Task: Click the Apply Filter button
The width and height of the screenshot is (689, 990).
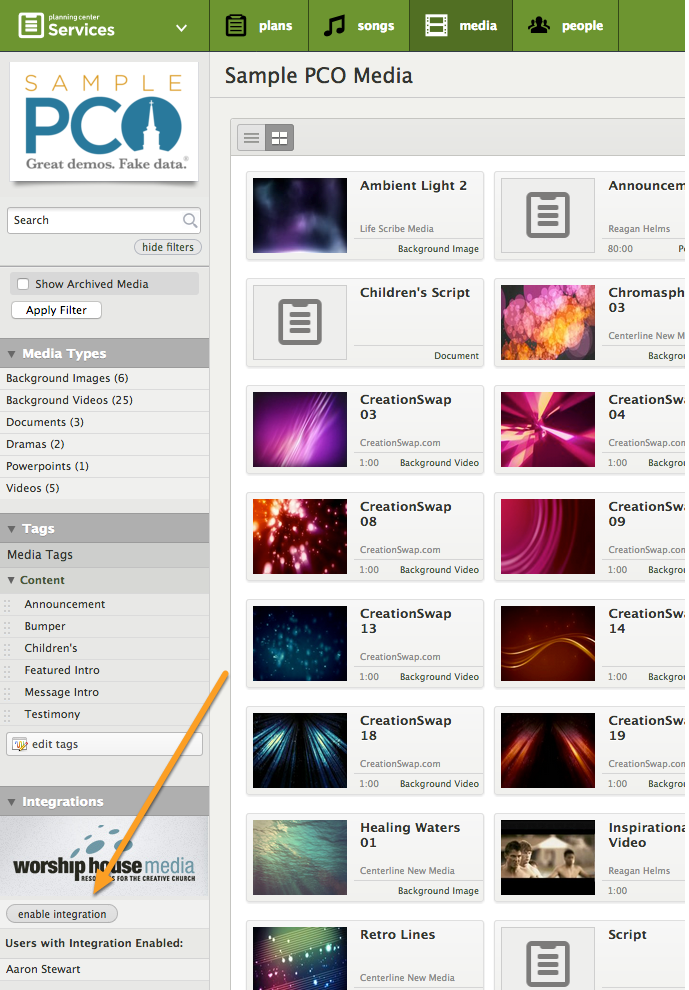Action: coord(56,310)
